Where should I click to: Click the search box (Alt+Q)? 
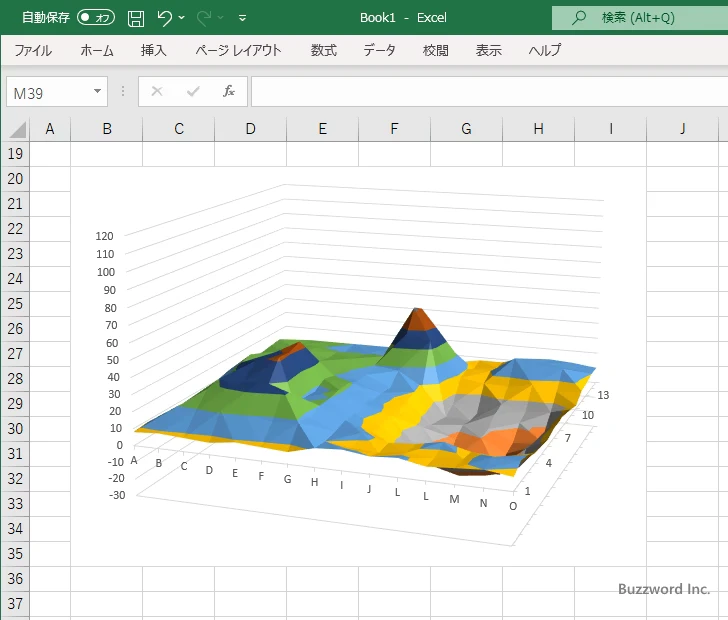[640, 18]
